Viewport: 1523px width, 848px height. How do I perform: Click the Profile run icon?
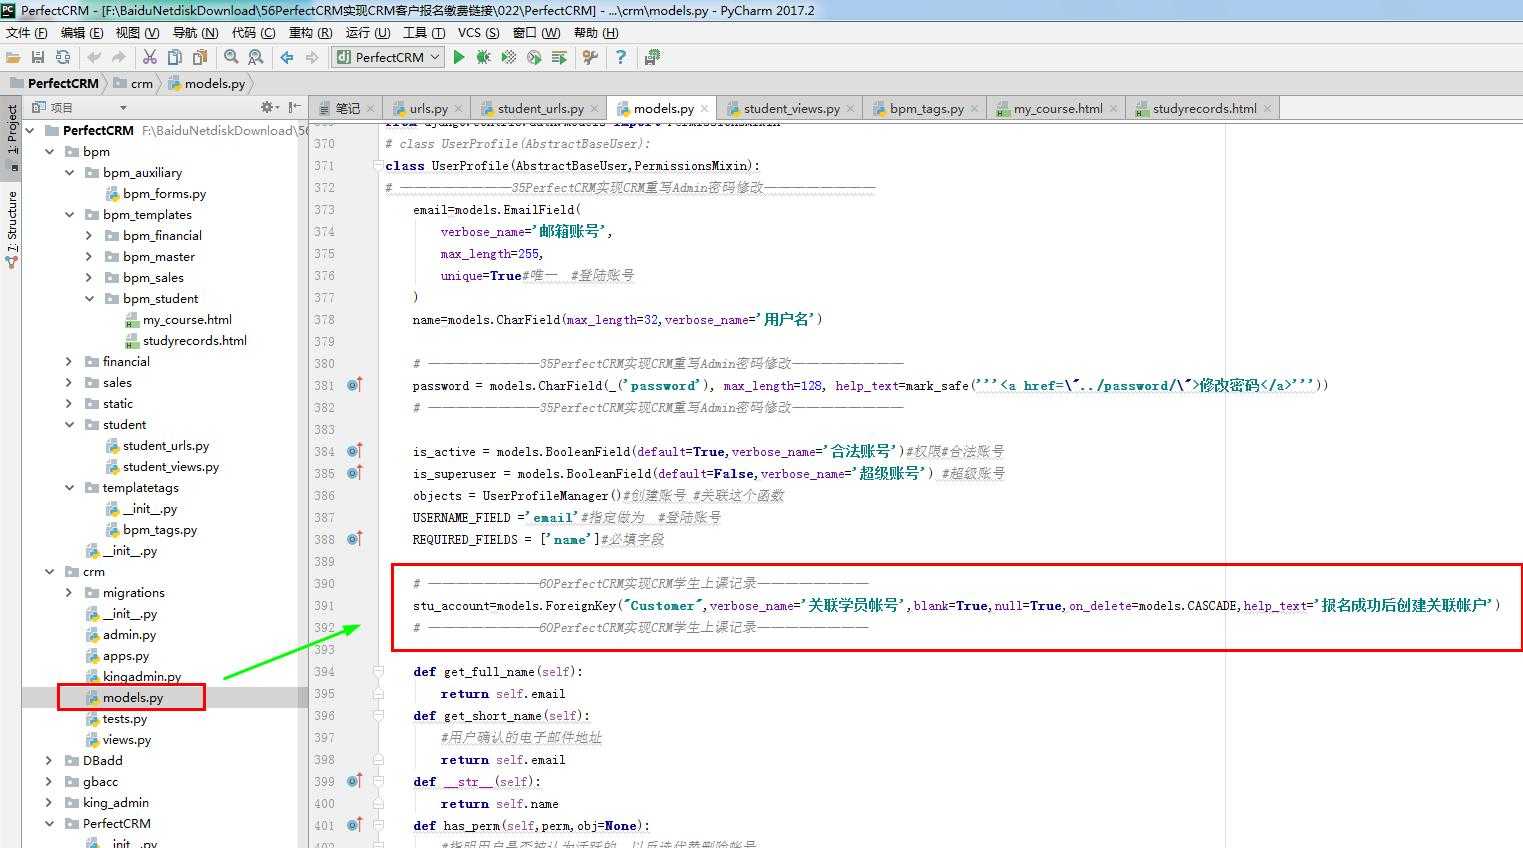click(534, 57)
